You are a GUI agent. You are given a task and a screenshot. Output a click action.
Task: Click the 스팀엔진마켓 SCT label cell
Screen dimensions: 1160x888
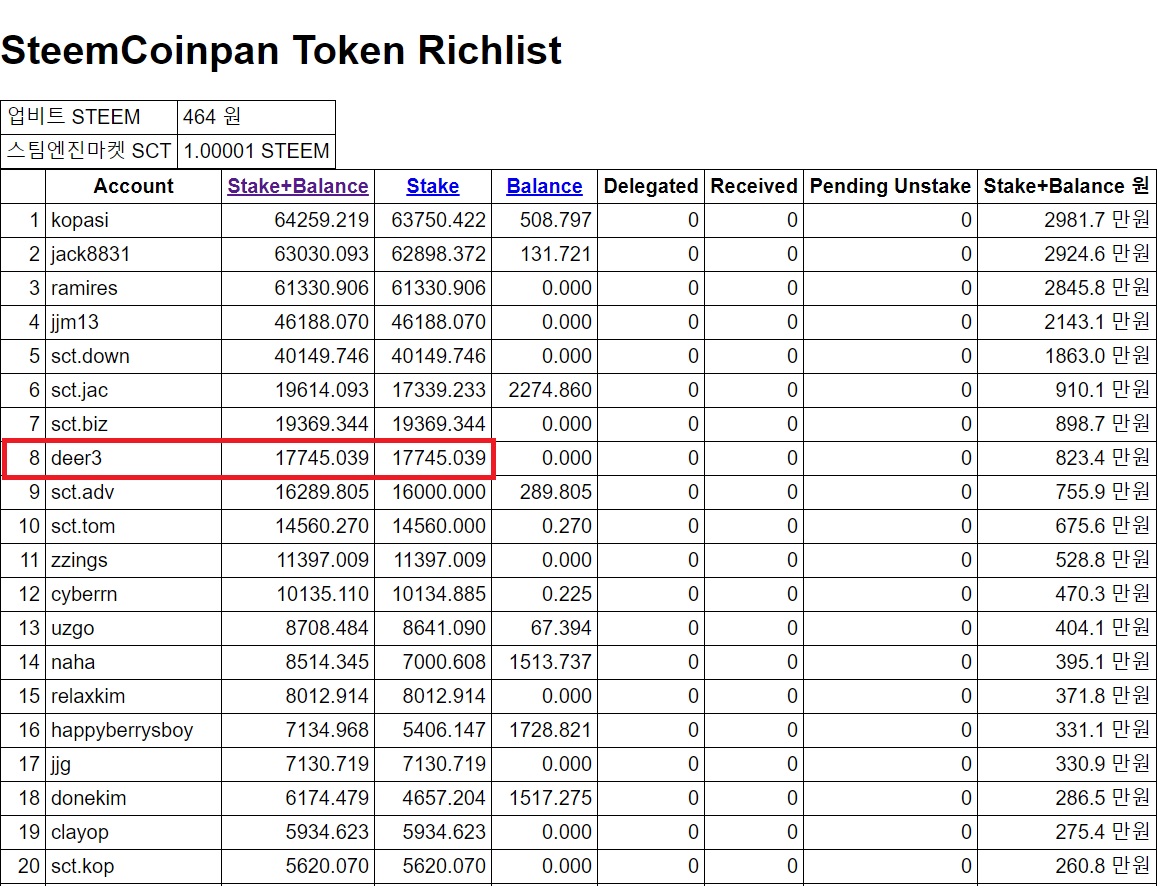point(89,151)
